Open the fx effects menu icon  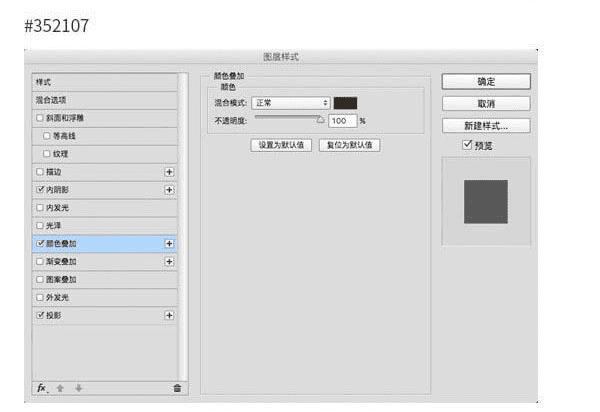pyautogui.click(x=42, y=388)
